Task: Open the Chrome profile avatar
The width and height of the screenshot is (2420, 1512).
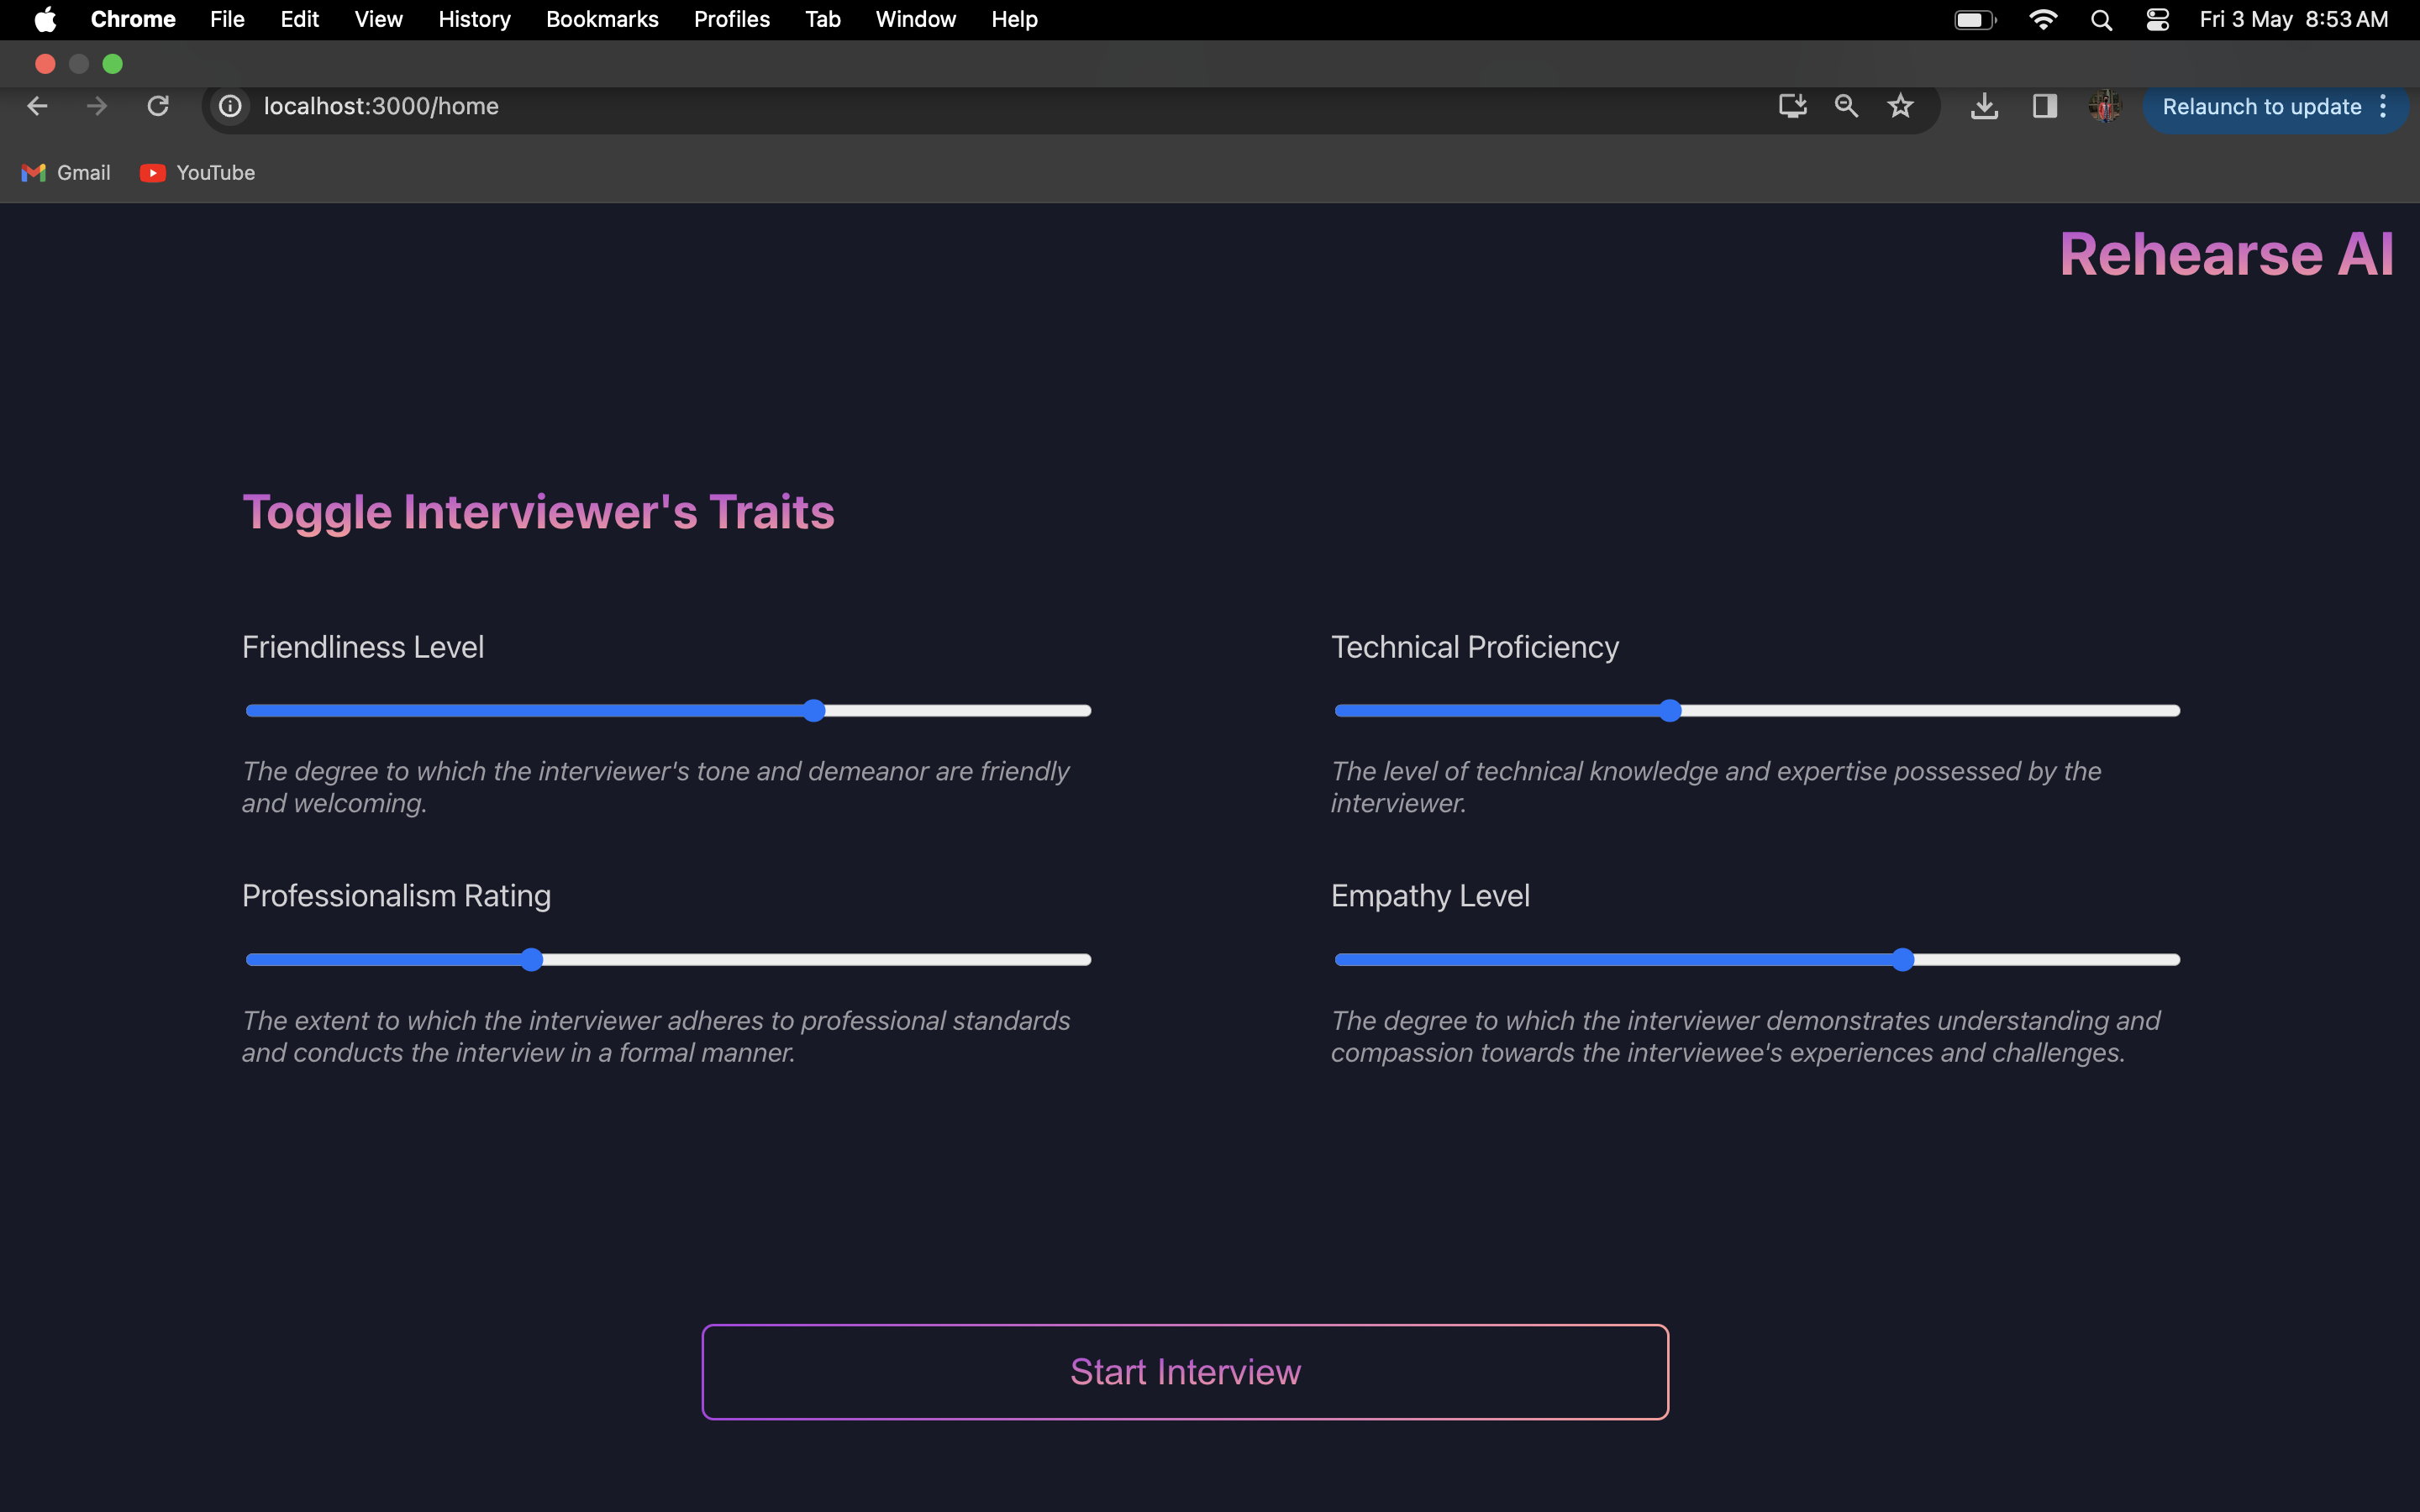Action: (2104, 106)
